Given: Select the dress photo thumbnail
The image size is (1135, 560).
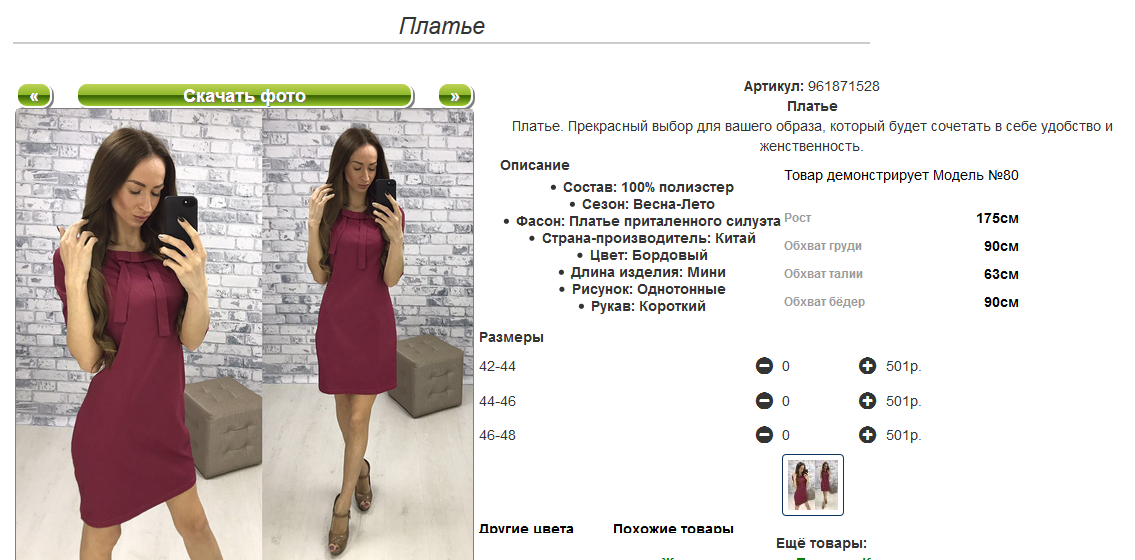Looking at the screenshot, I should click(813, 485).
